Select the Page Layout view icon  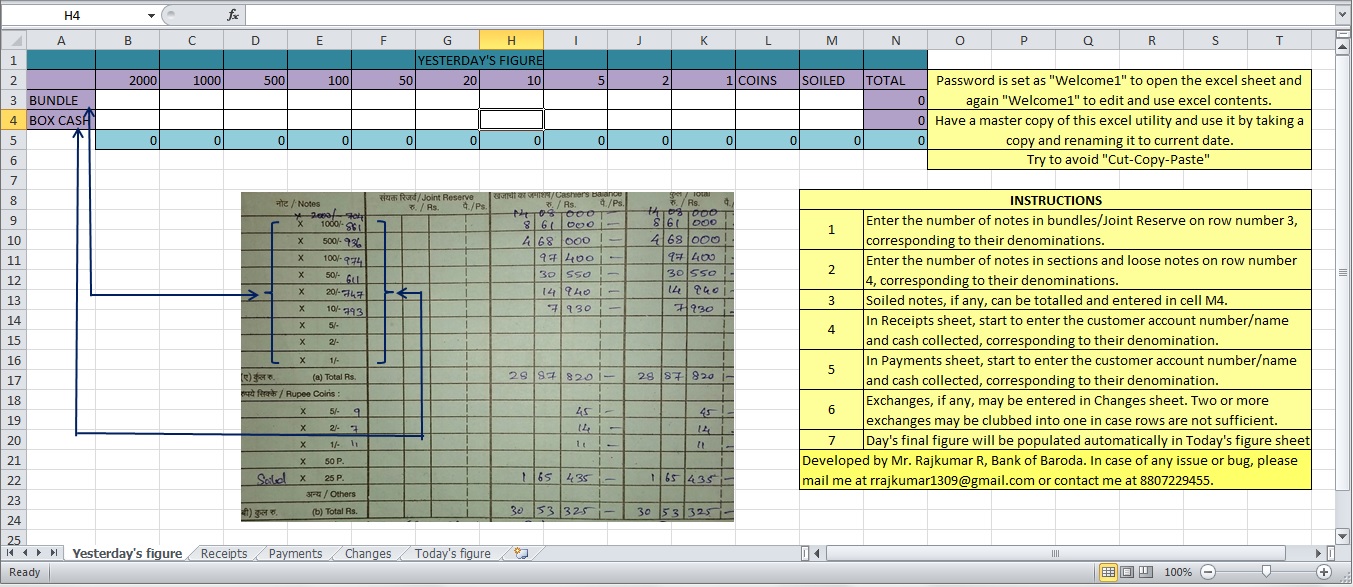(1125, 571)
